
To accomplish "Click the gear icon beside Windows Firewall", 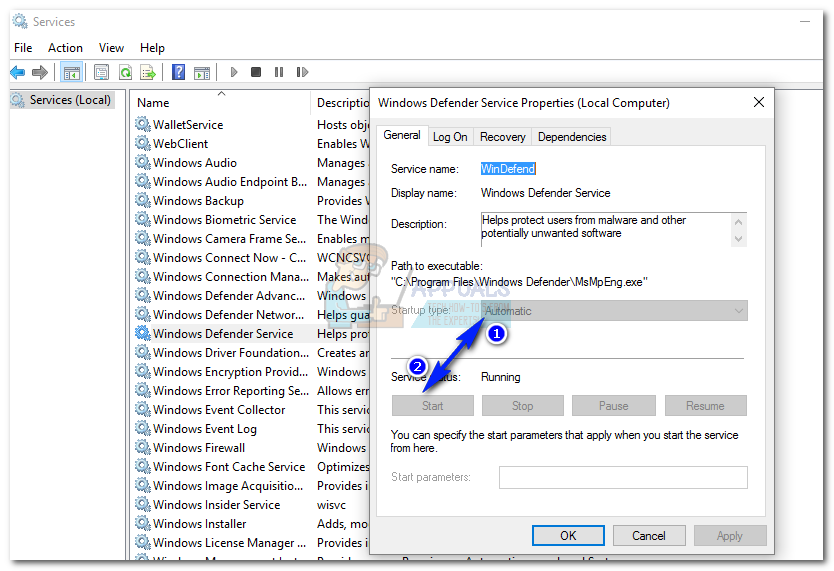I will tap(143, 448).
